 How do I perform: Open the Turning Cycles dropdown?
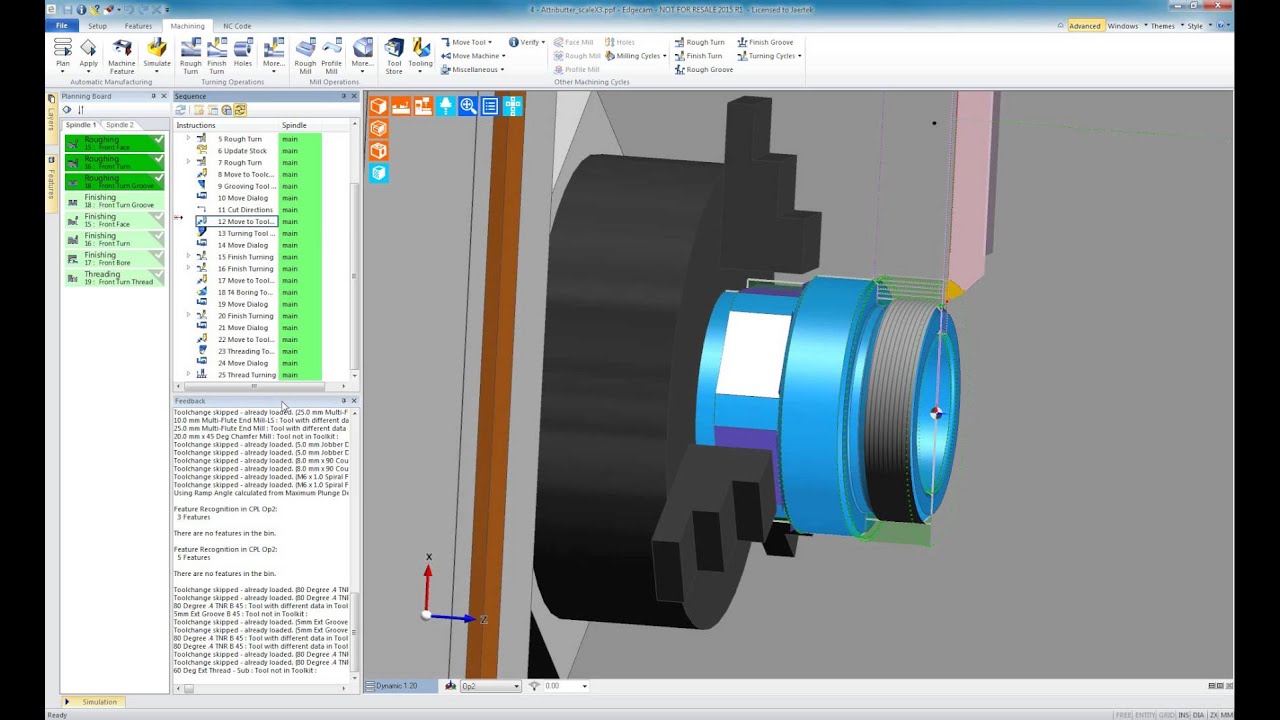pos(769,56)
